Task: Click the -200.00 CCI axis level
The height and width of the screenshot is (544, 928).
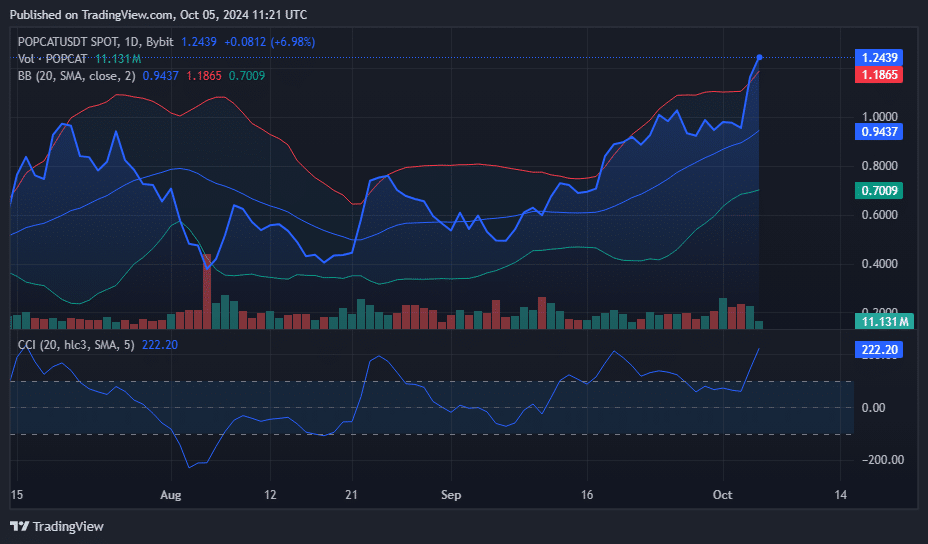Action: (x=881, y=460)
